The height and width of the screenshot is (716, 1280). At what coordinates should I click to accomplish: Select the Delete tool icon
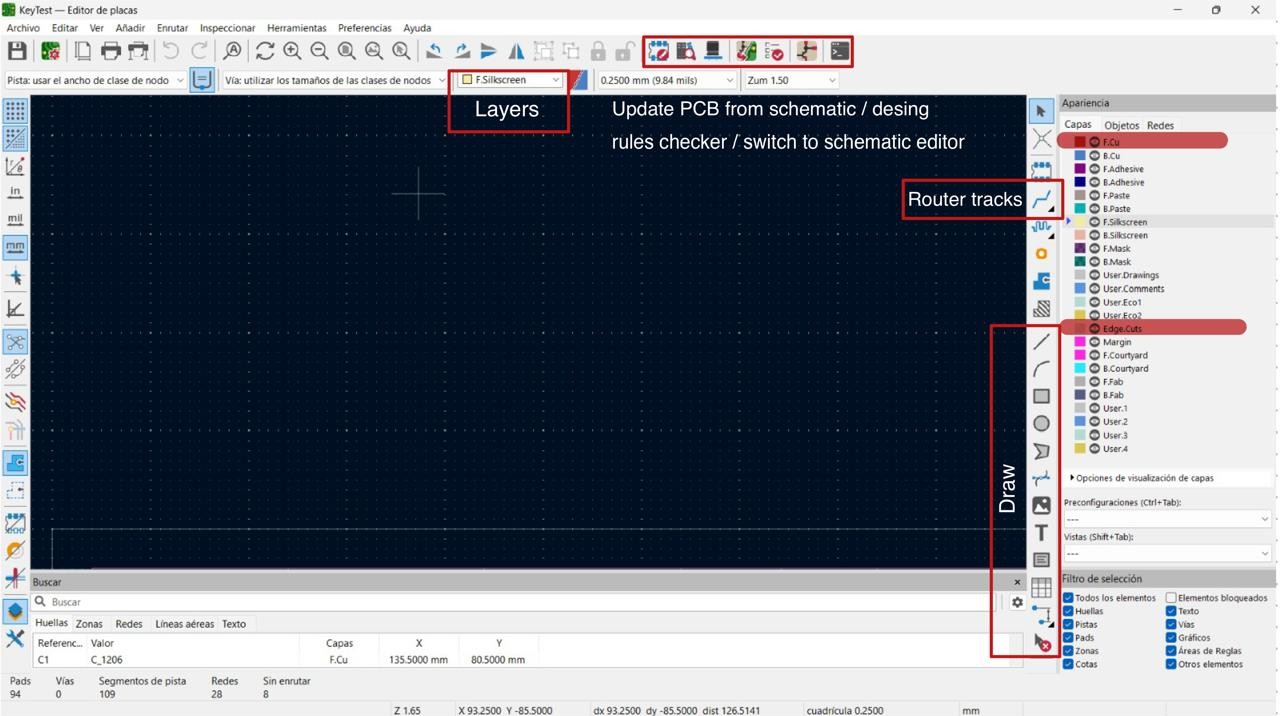[x=1041, y=643]
